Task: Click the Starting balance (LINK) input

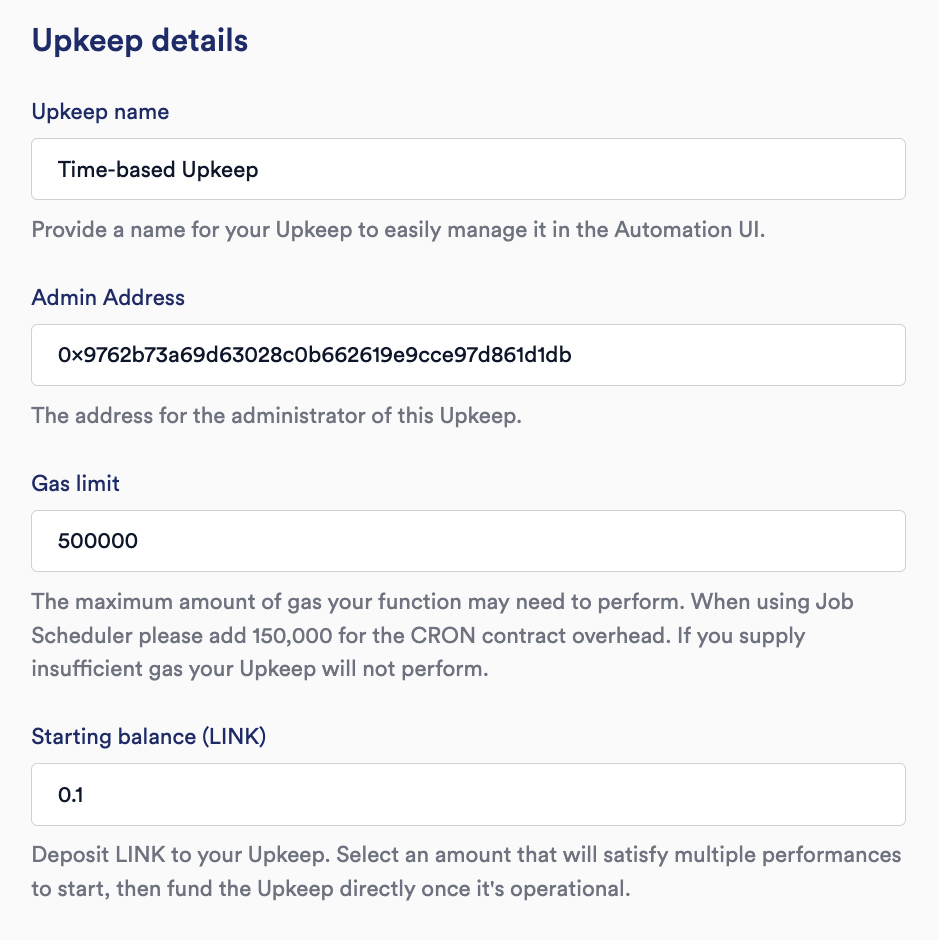Action: pyautogui.click(x=468, y=795)
